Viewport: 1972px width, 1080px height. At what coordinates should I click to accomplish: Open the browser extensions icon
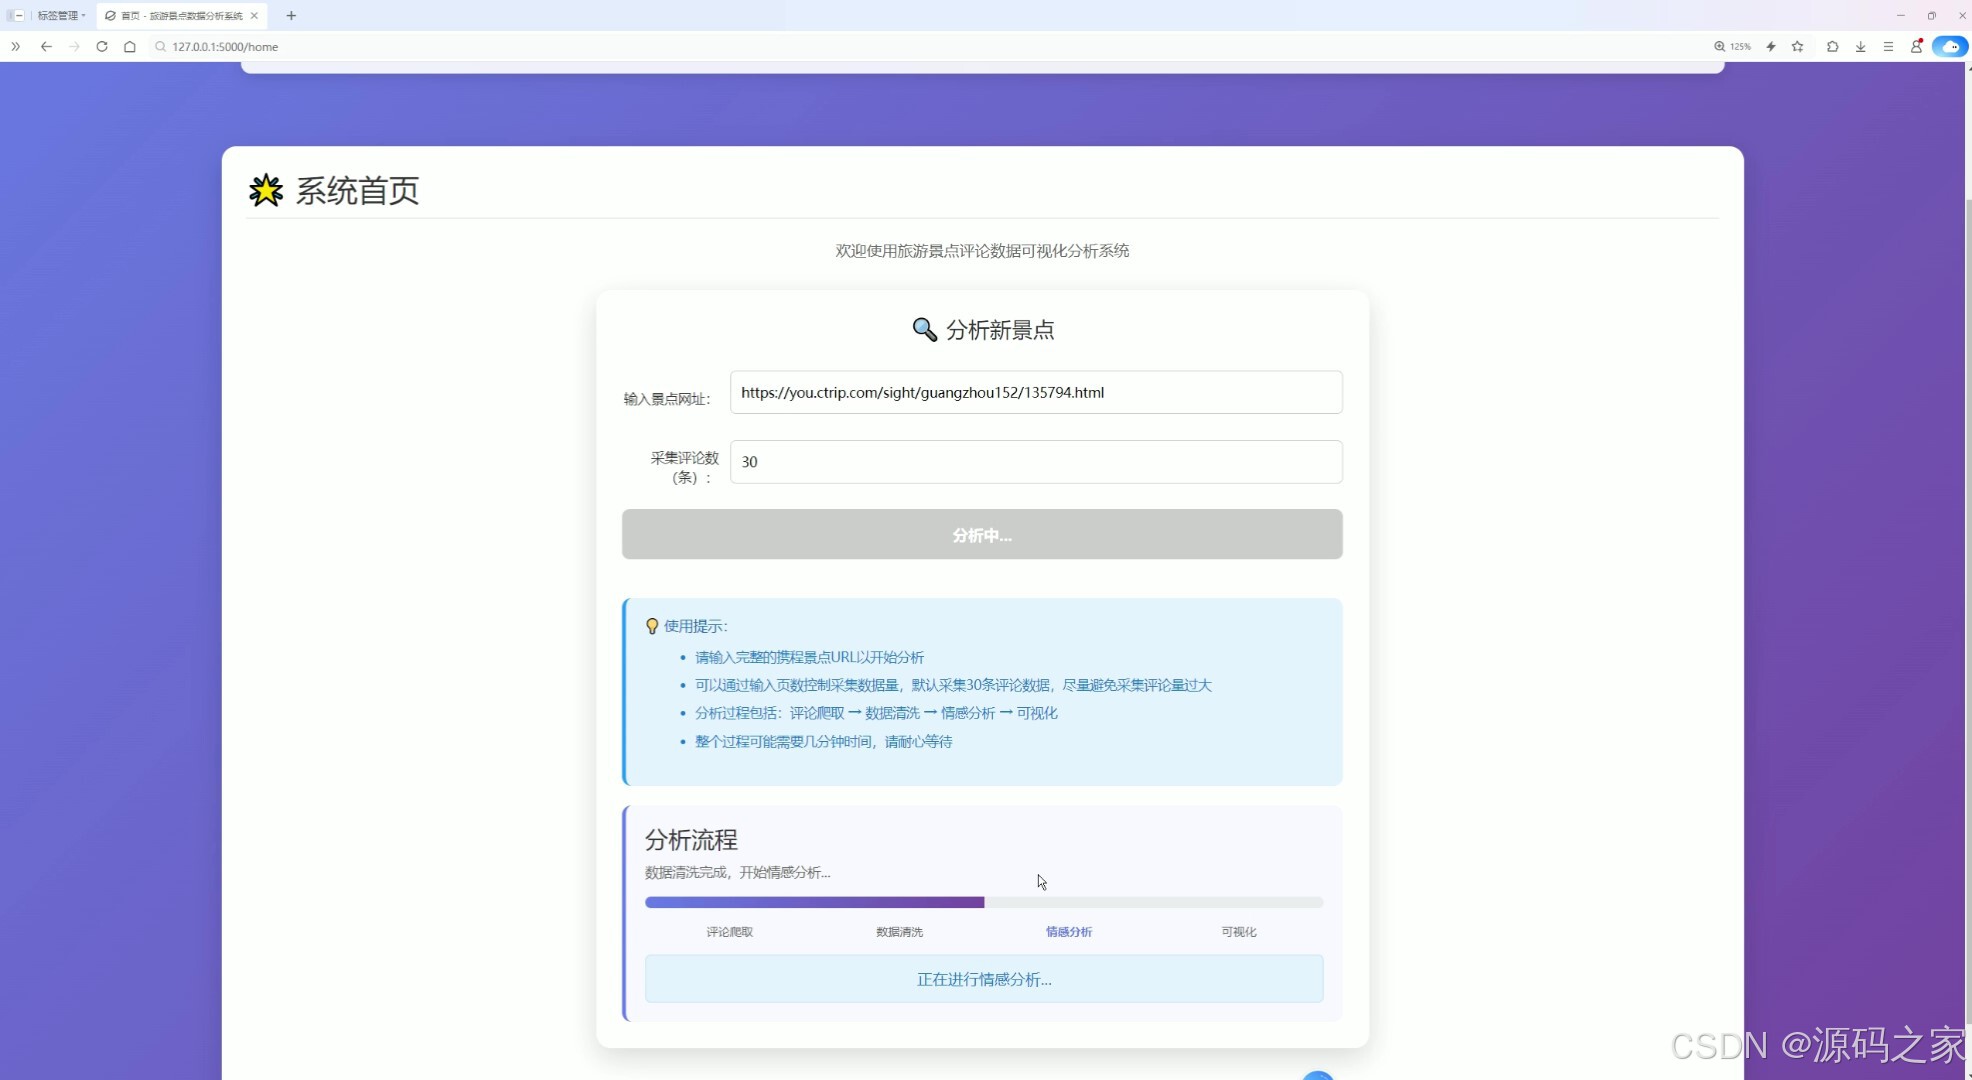click(1832, 46)
